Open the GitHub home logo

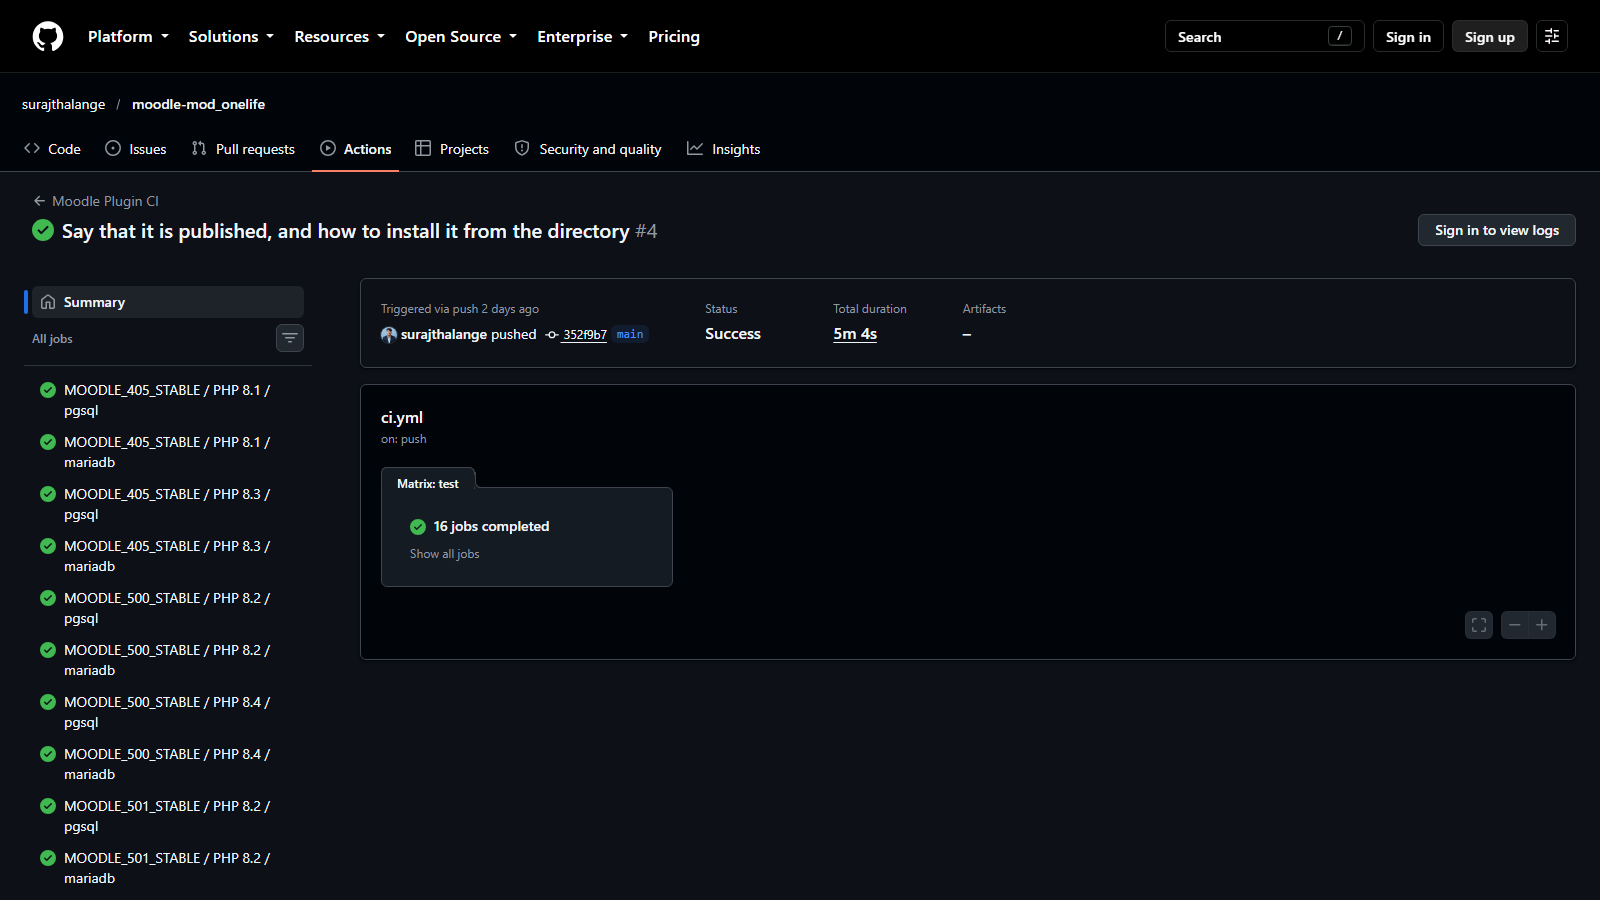pyautogui.click(x=48, y=37)
